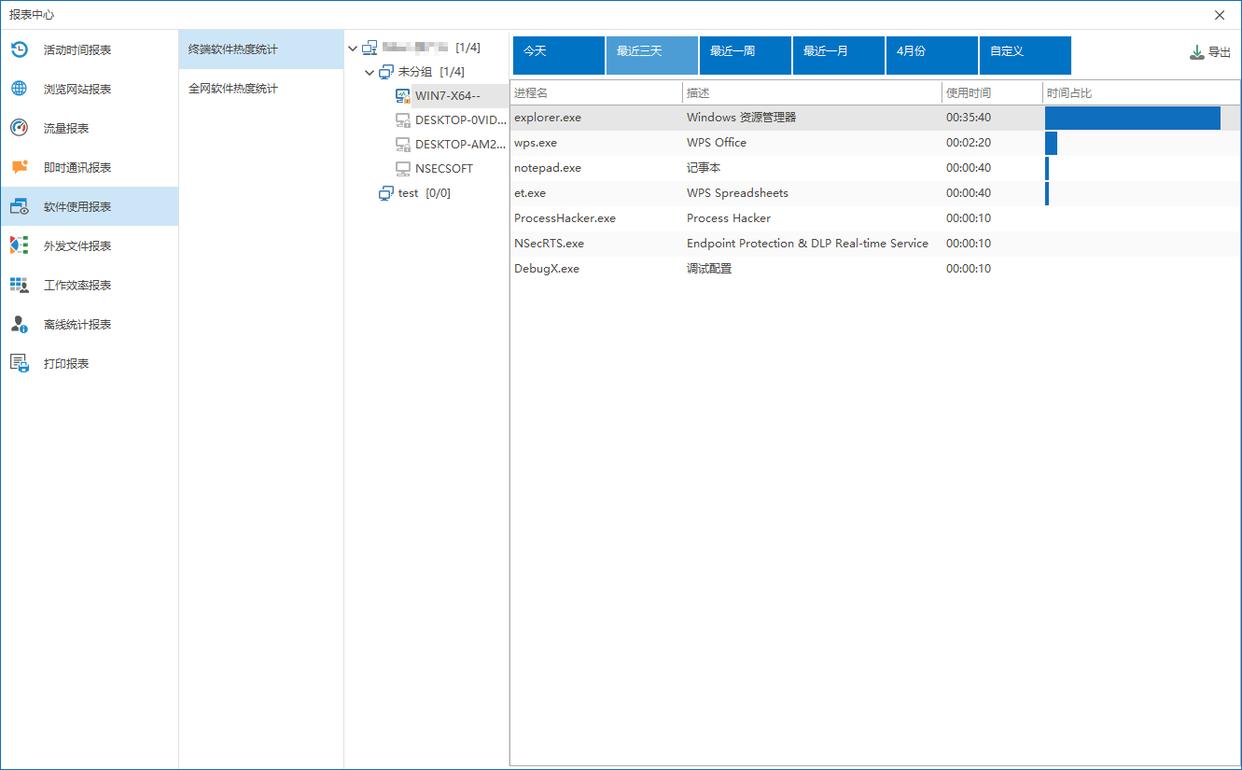
Task: Collapse the root network tree node
Action: (352, 48)
